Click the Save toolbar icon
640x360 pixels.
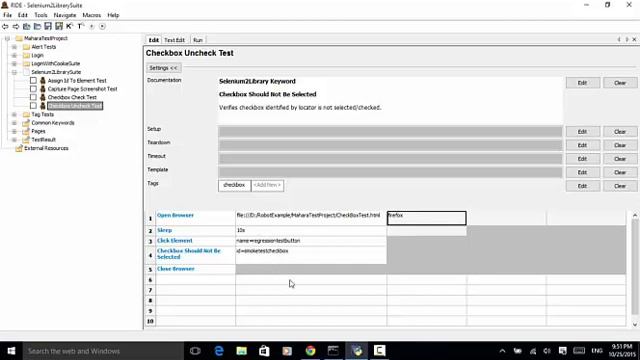coord(48,26)
